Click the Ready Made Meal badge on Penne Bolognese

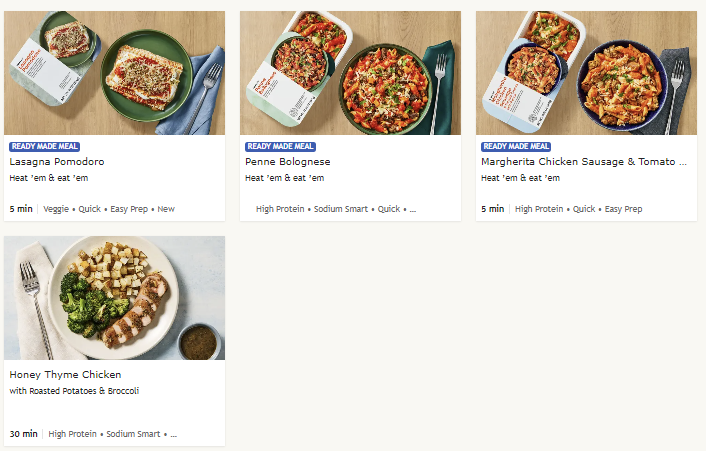point(280,146)
